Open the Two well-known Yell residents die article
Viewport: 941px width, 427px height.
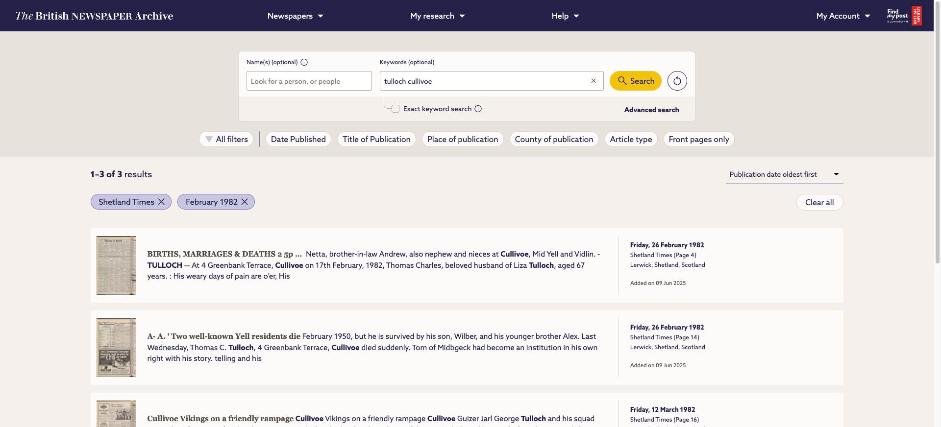coord(223,336)
